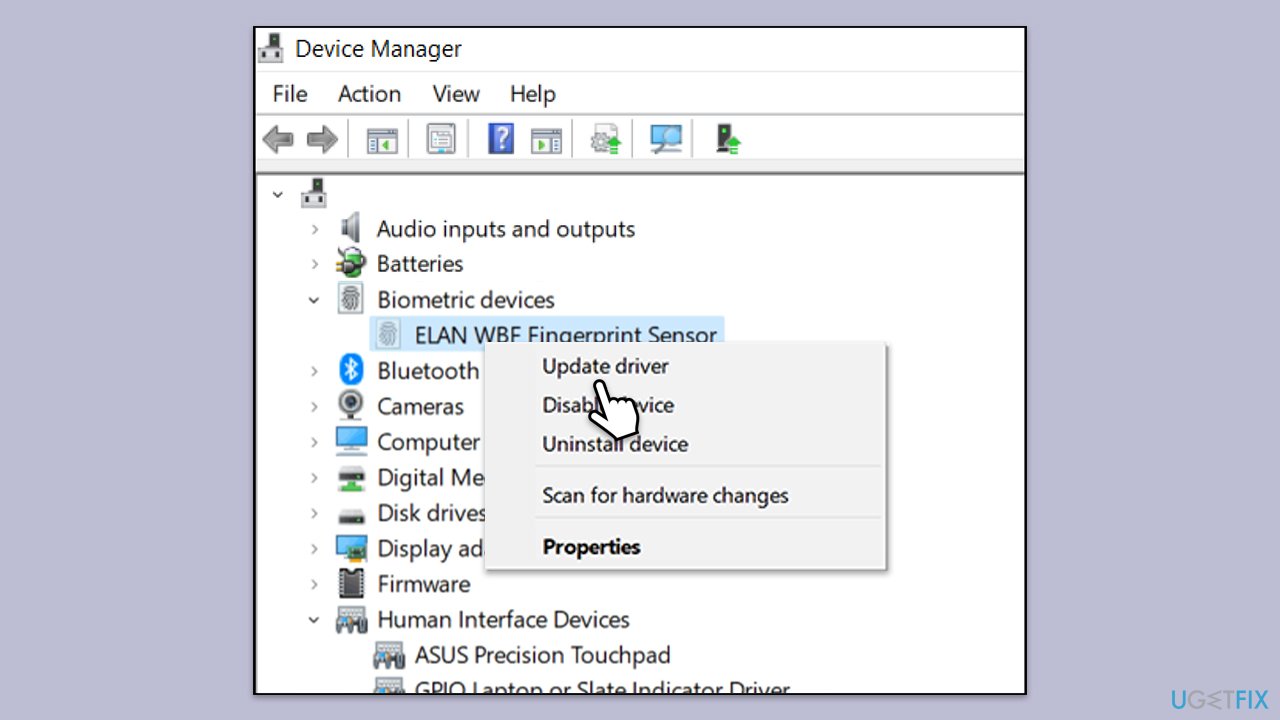Expand the Audio inputs and outputs category
Viewport: 1280px width, 720px height.
[314, 229]
